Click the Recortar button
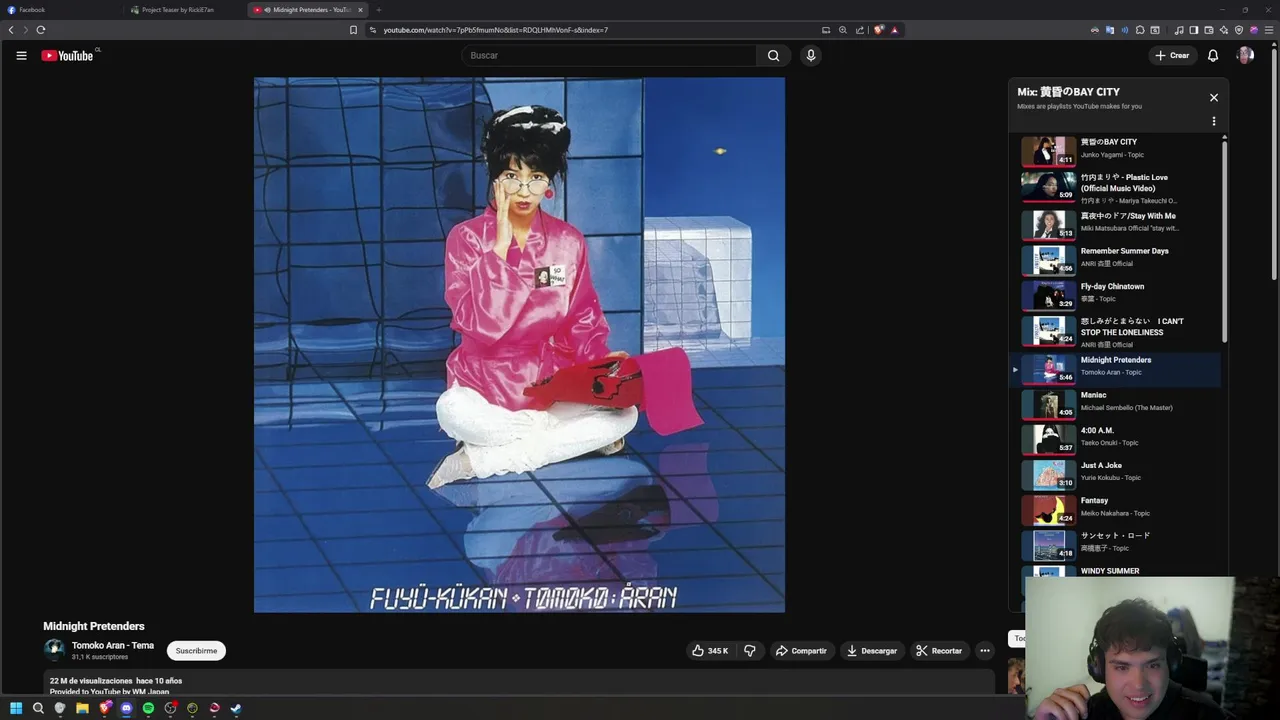 [x=940, y=651]
